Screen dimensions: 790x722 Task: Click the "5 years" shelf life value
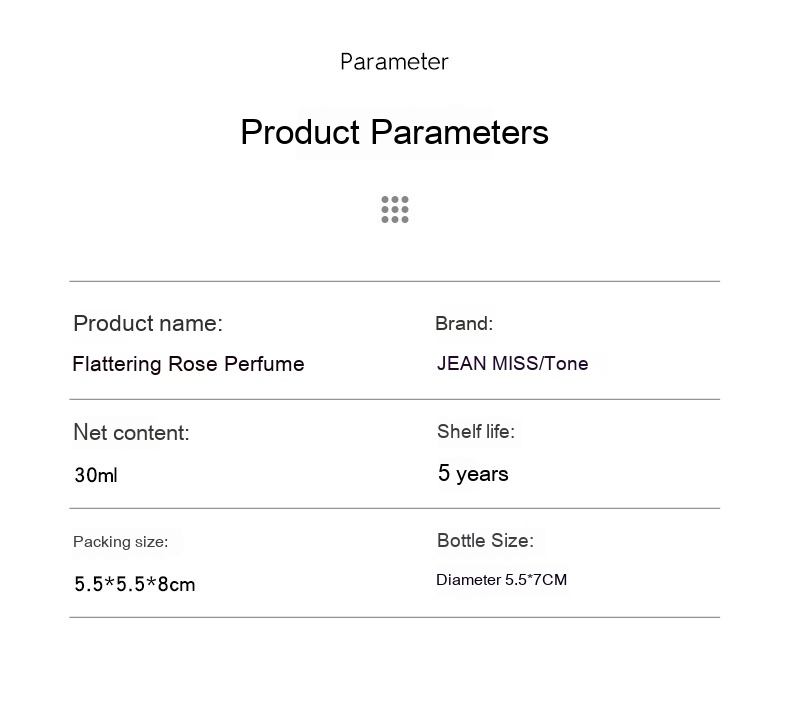click(473, 474)
